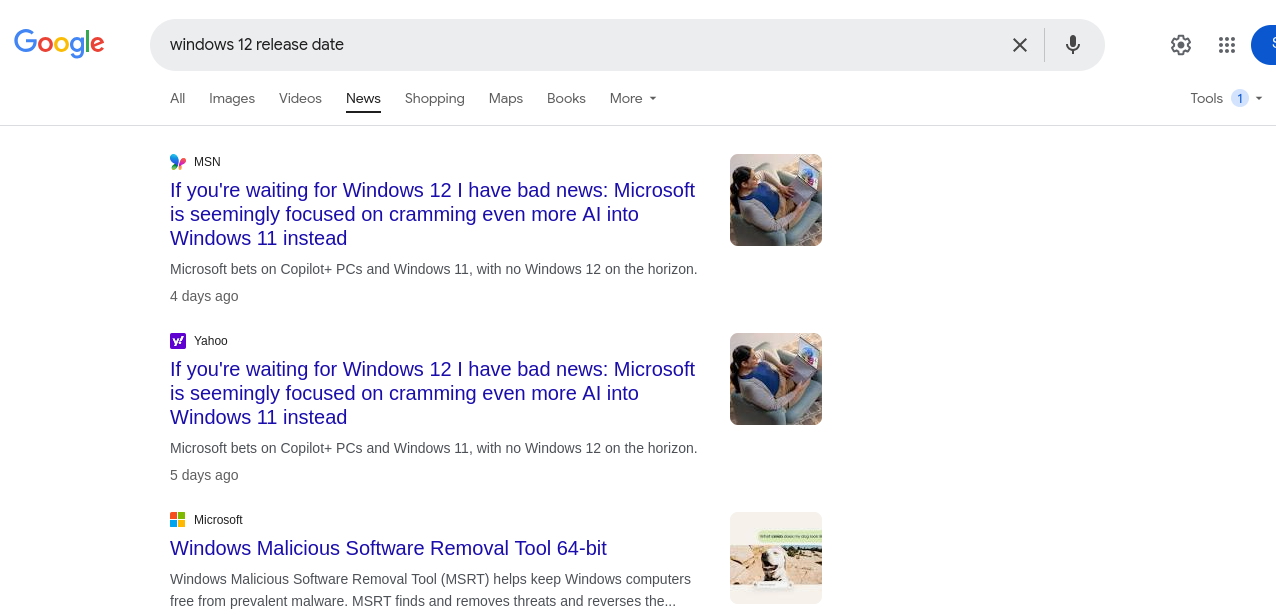
Task: Click the MSN source favicon
Action: [x=178, y=162]
